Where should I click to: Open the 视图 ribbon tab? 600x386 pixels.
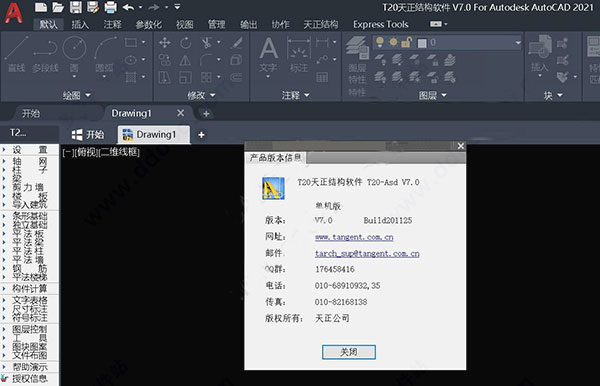click(184, 24)
